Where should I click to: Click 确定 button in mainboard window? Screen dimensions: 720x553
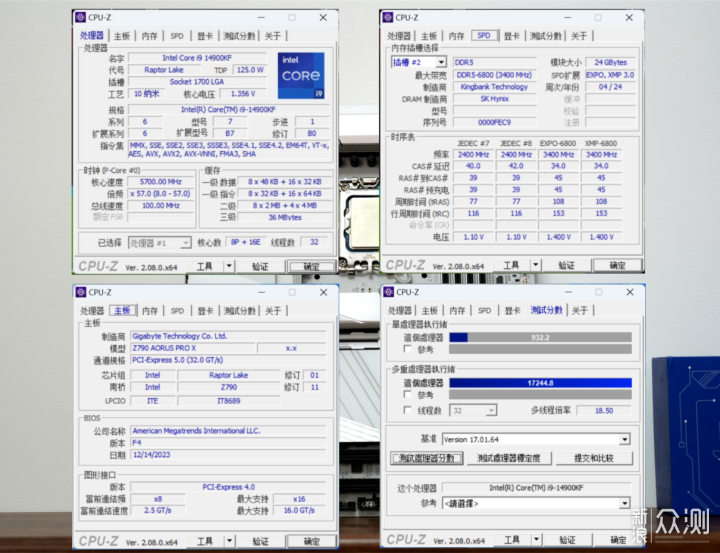pyautogui.click(x=311, y=541)
